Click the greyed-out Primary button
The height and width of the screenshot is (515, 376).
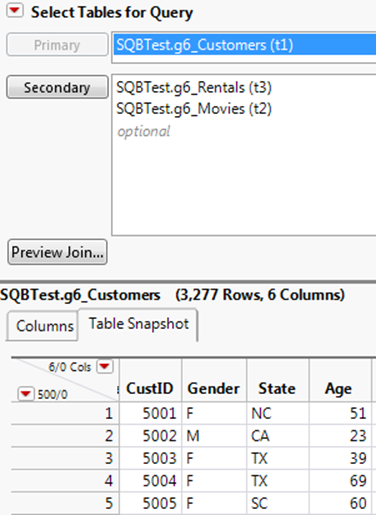[57, 45]
